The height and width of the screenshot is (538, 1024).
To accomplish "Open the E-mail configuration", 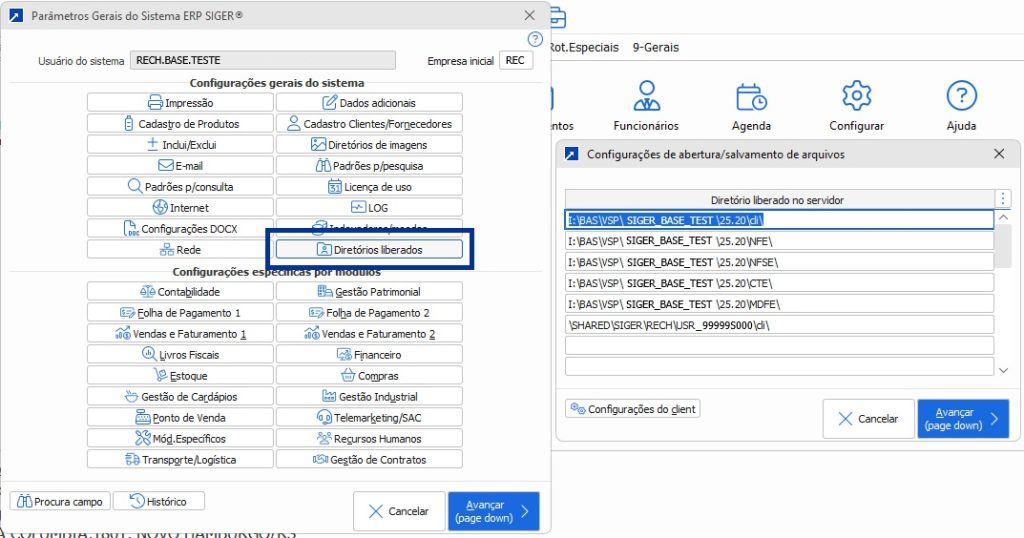I will tap(180, 165).
